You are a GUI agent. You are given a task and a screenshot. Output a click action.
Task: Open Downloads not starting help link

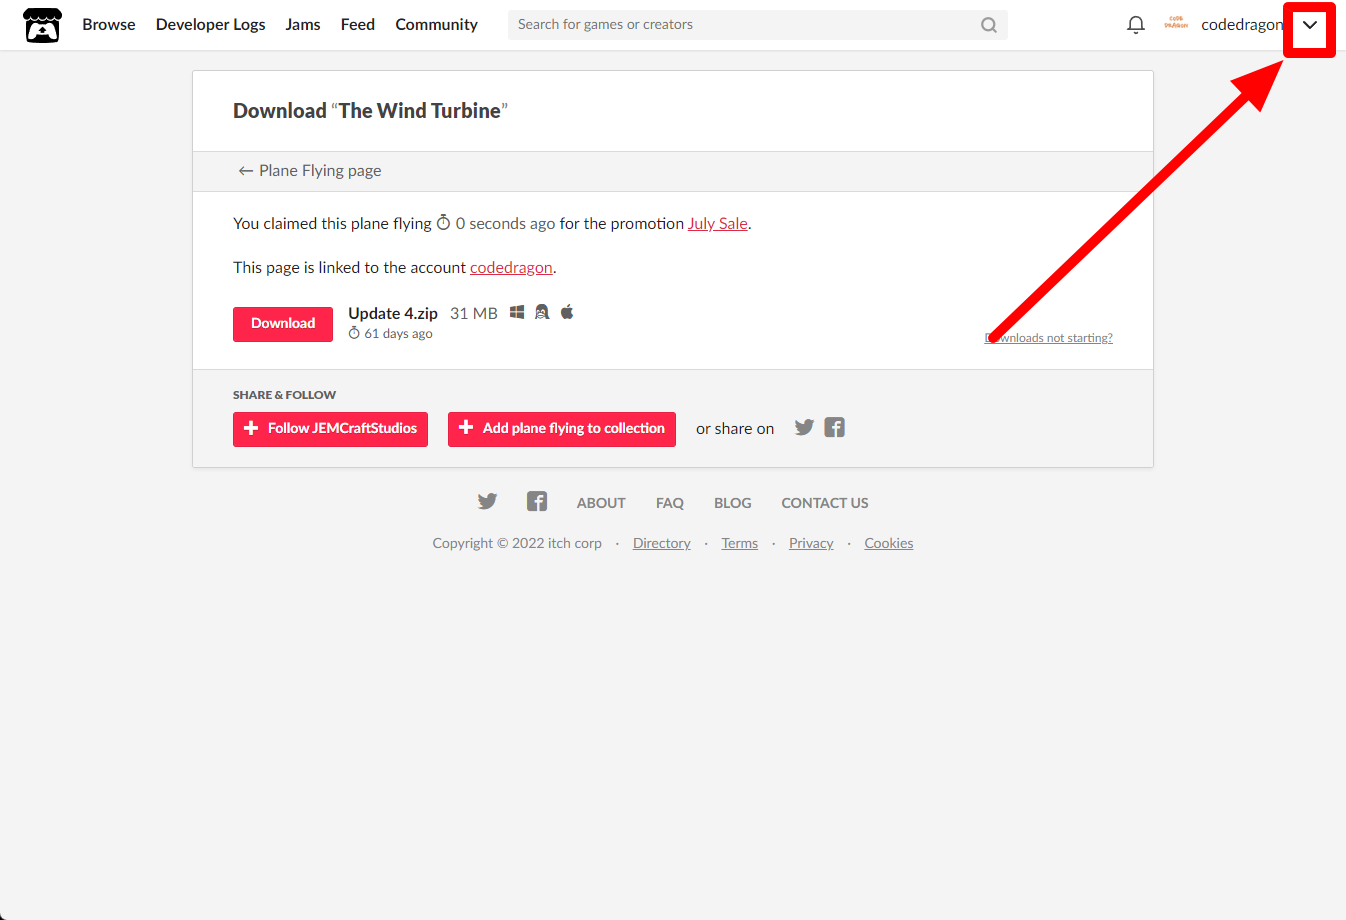(x=1048, y=338)
